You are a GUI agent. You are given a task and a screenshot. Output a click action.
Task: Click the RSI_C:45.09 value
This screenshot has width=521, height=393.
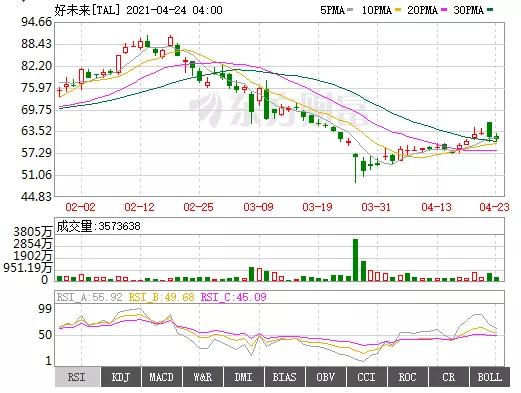pos(233,297)
